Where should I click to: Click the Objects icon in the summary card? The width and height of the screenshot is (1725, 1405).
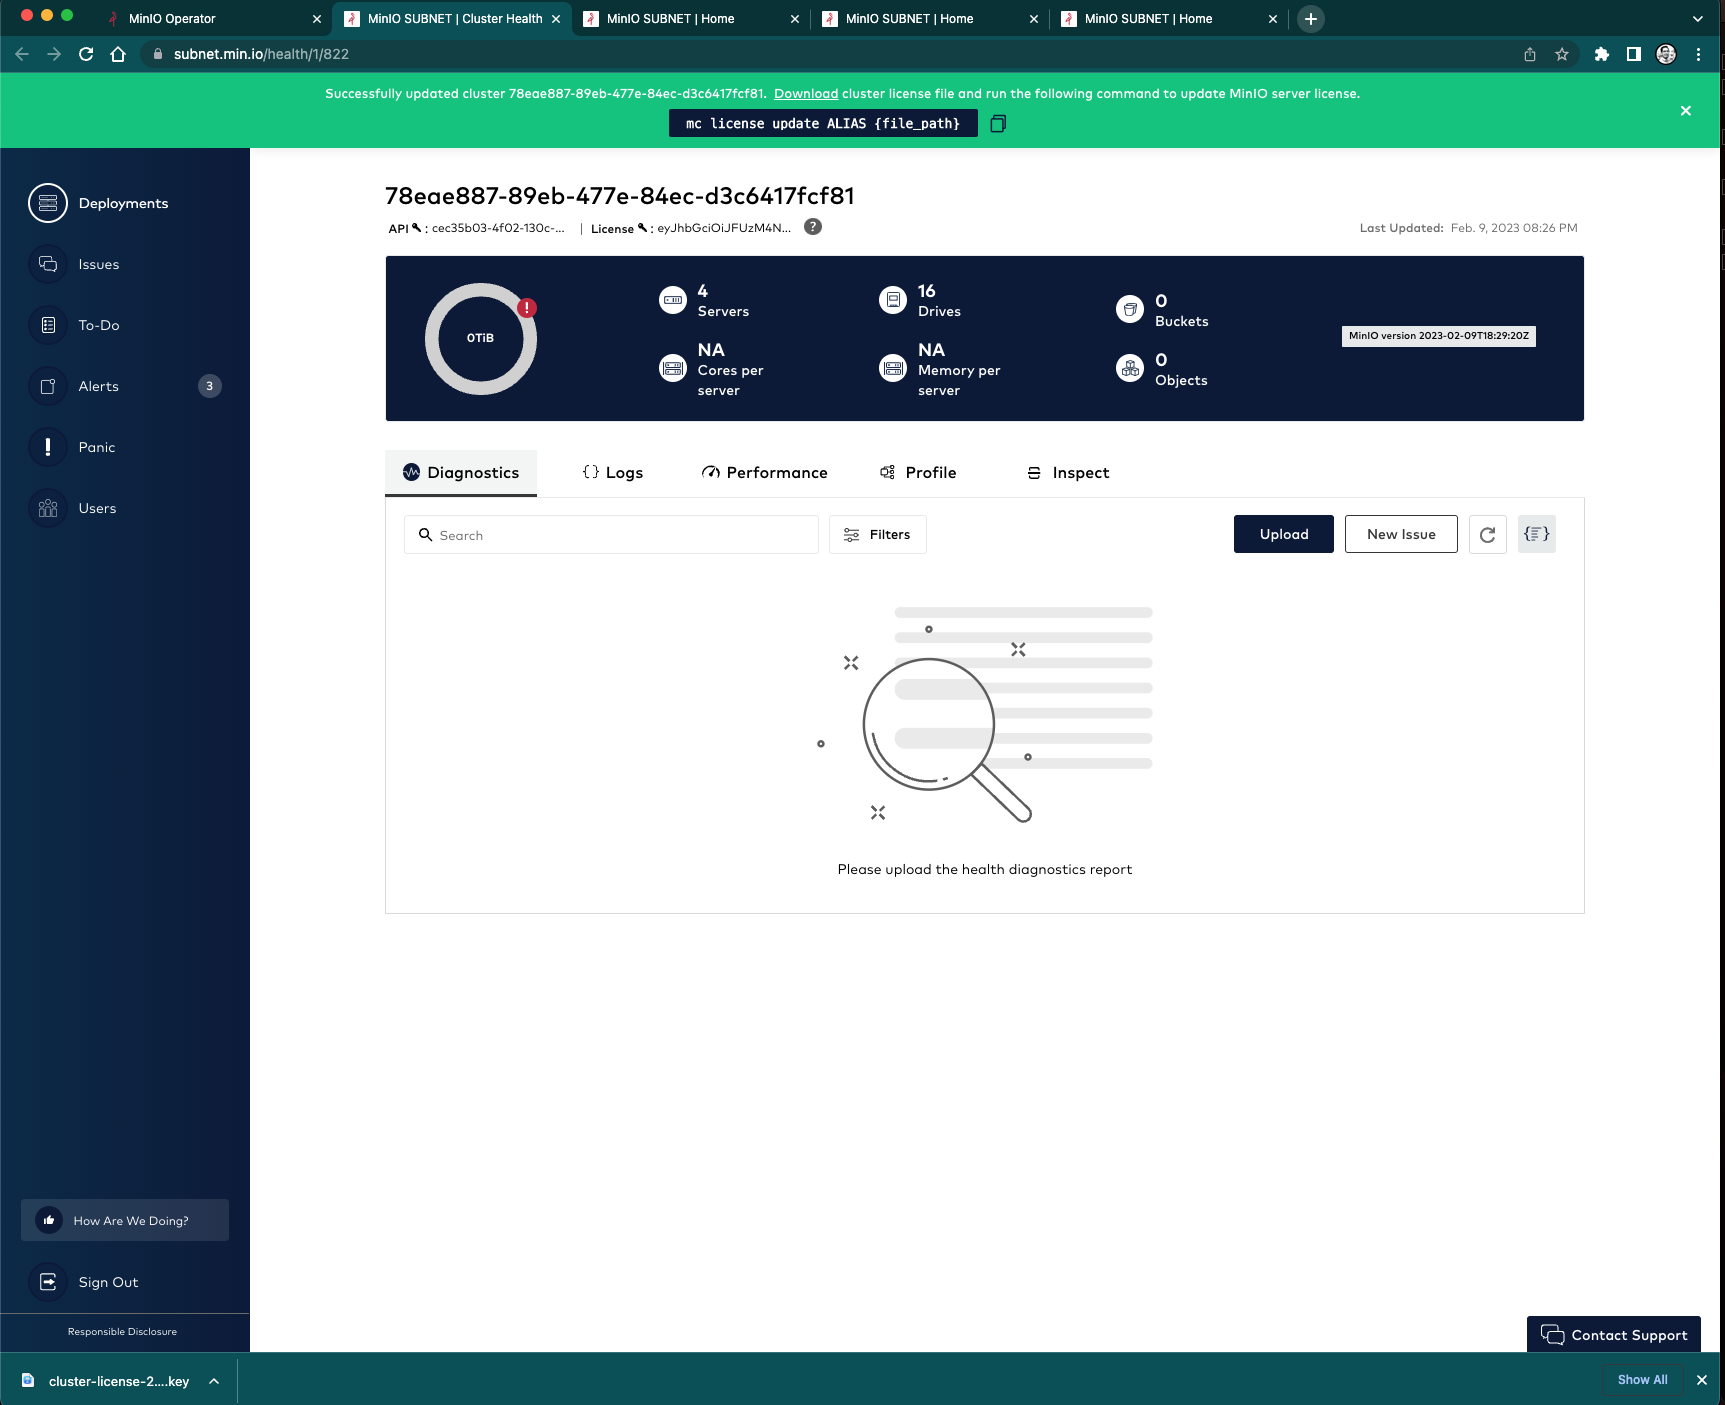[1130, 369]
